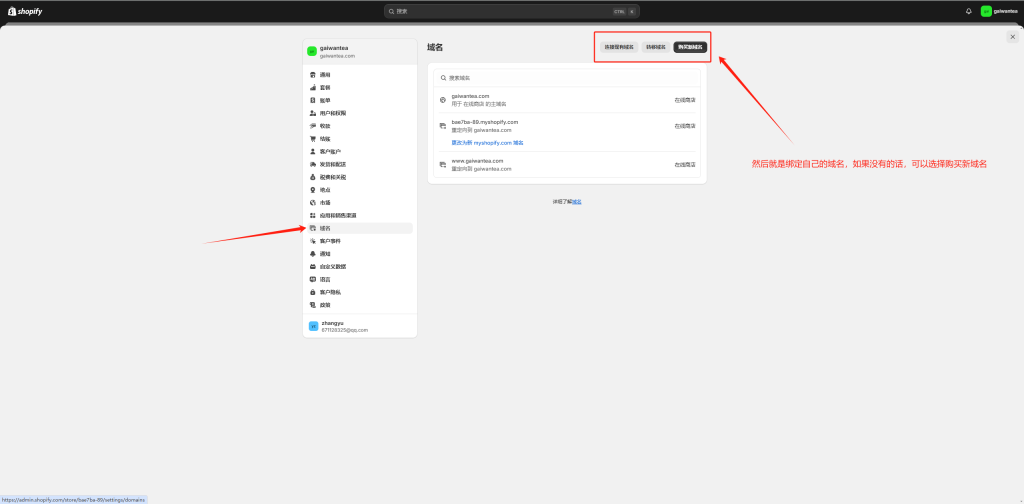The image size is (1024, 504).
Task: Click the notification bell in top bar
Action: click(968, 11)
